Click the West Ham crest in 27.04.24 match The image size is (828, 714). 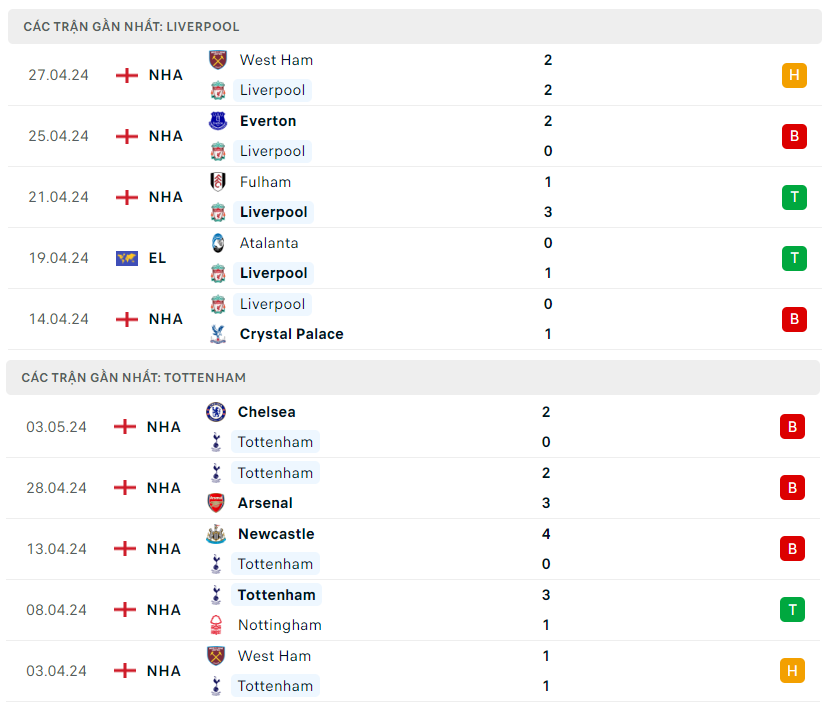pos(217,60)
